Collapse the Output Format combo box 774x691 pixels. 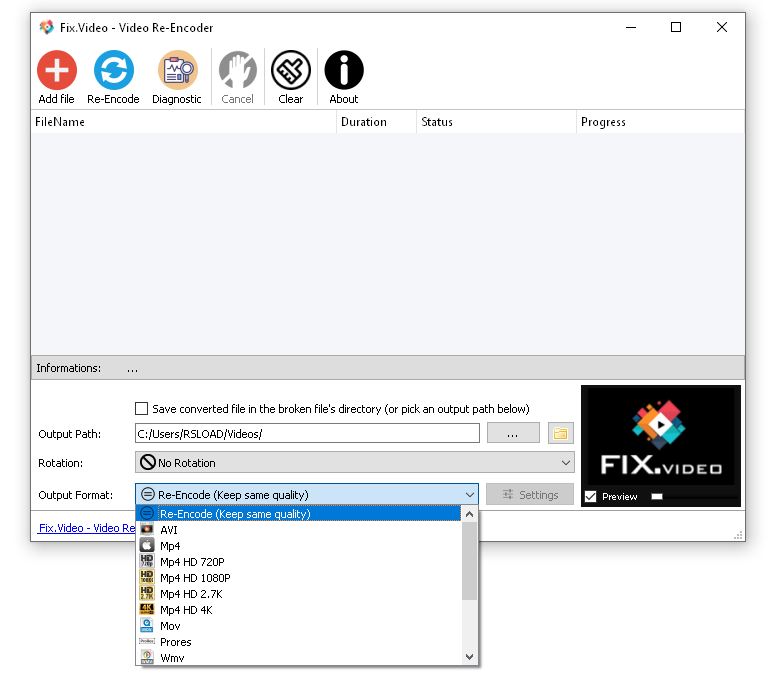click(x=469, y=494)
